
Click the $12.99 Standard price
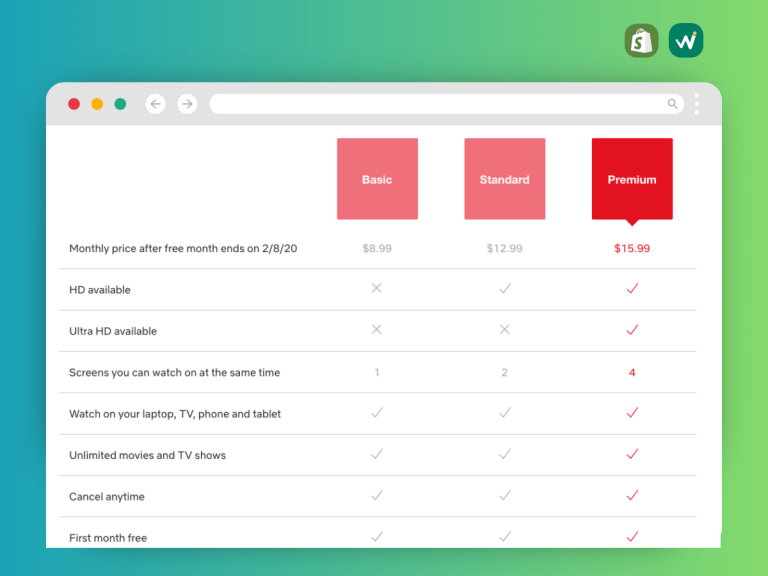[x=504, y=248]
